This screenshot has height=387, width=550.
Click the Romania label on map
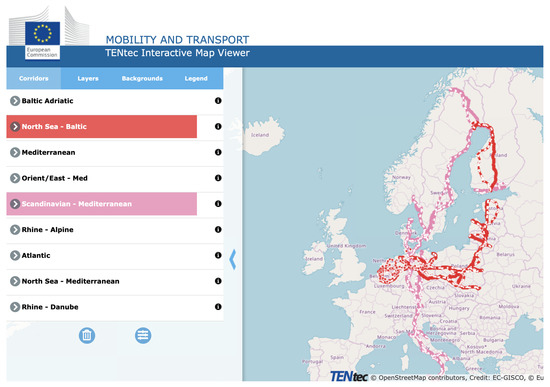(490, 318)
